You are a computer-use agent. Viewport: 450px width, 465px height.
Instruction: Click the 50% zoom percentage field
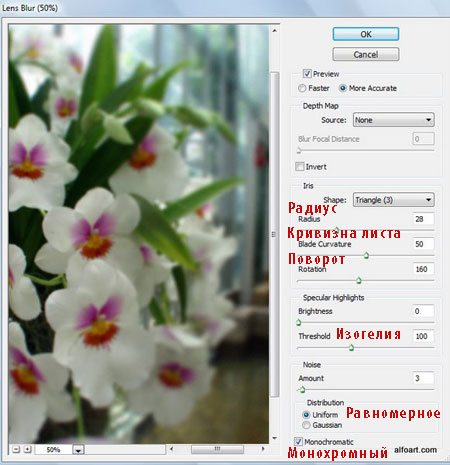[53, 450]
